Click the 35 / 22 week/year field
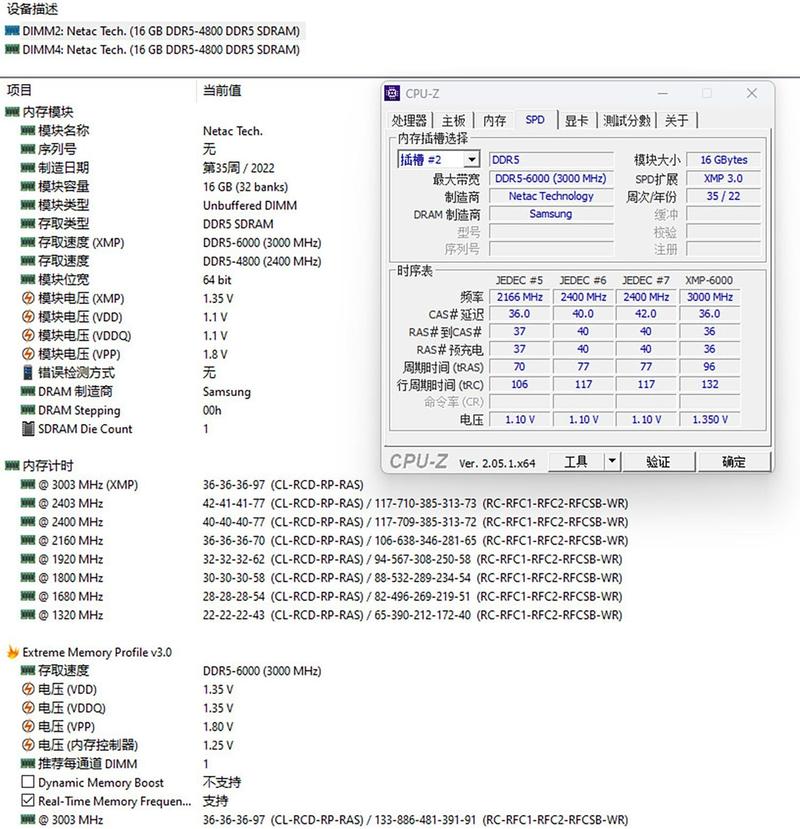Image resolution: width=800 pixels, height=829 pixels. tap(724, 196)
